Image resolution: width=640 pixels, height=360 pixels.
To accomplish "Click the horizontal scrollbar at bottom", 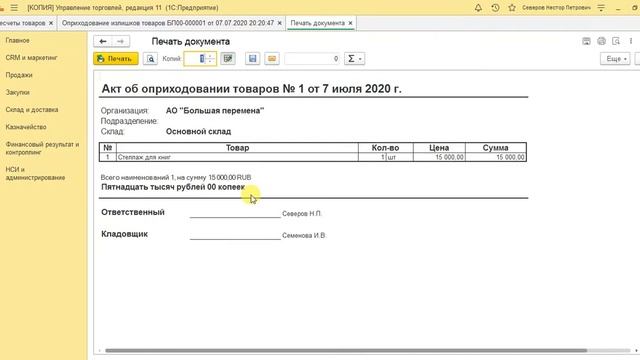I will click(x=346, y=350).
